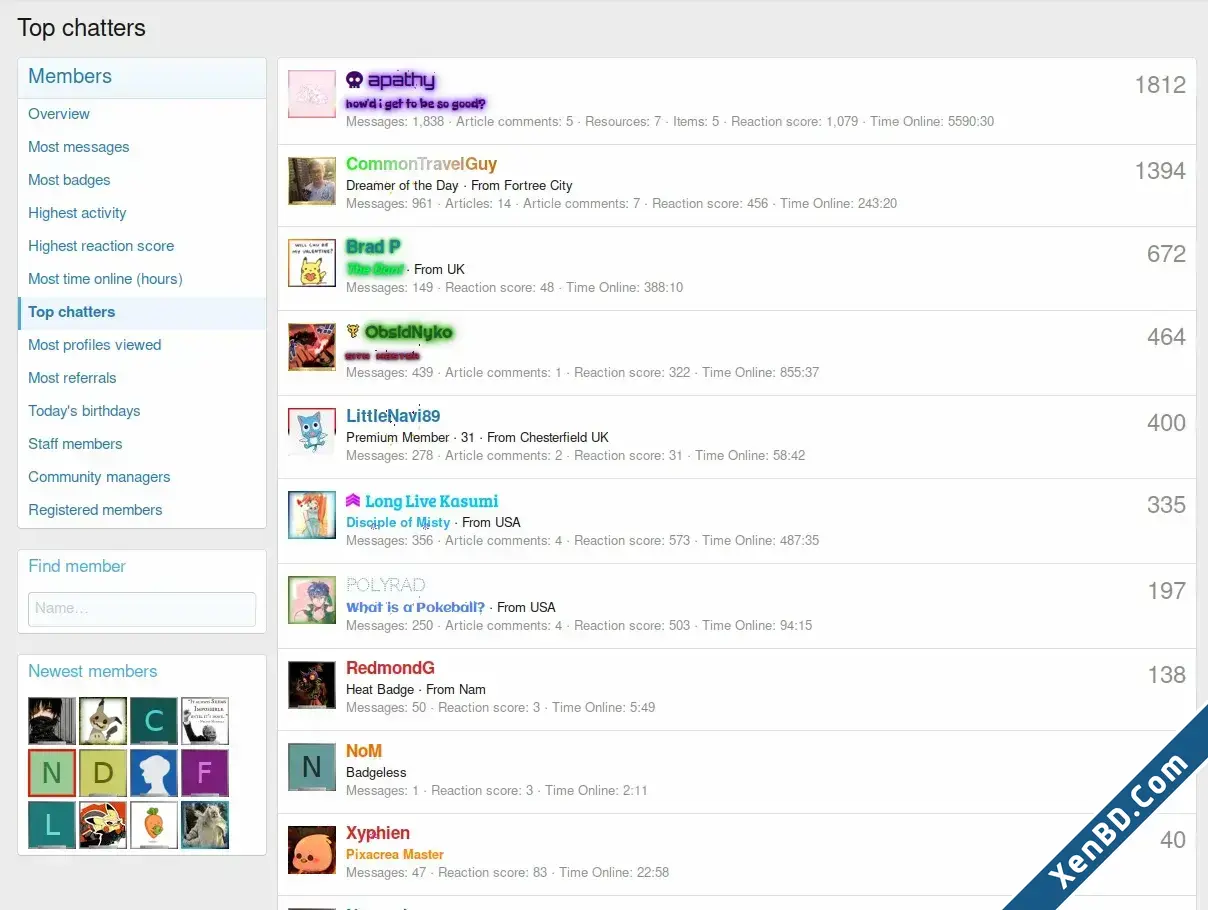Click Long Live Kasumi's count 335
1208x910 pixels.
click(x=1166, y=505)
